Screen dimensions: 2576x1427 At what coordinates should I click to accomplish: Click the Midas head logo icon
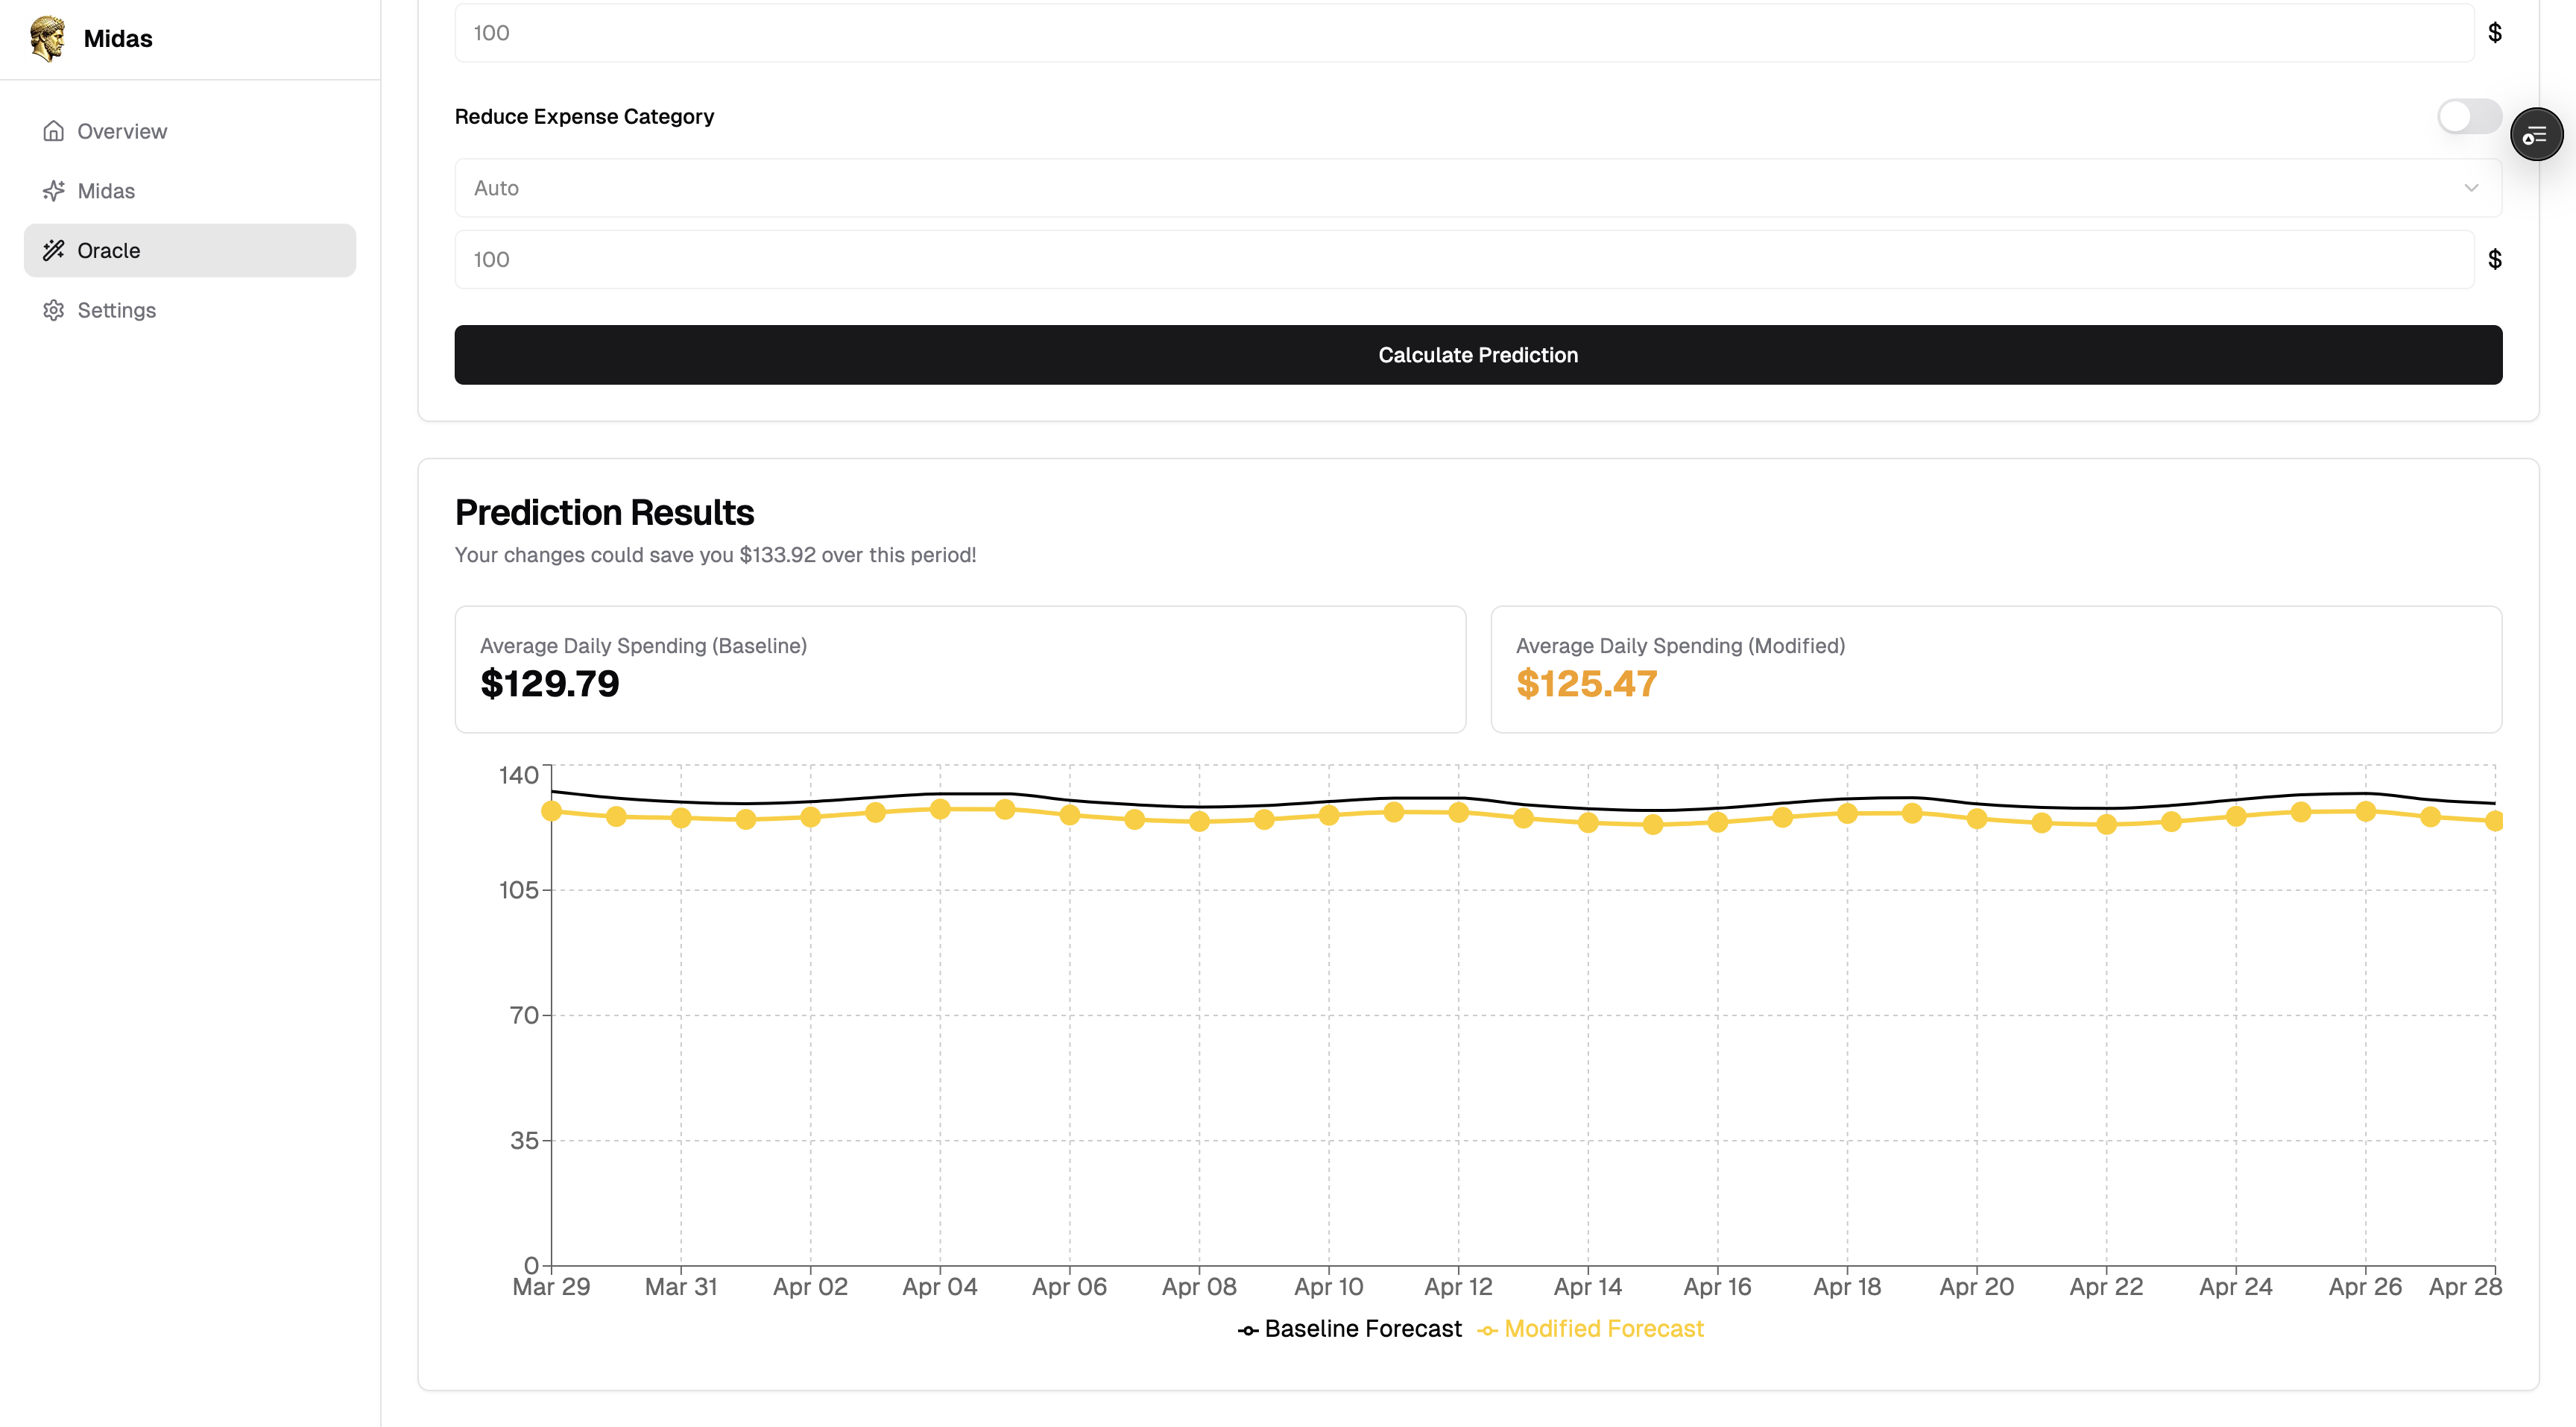coord(47,38)
